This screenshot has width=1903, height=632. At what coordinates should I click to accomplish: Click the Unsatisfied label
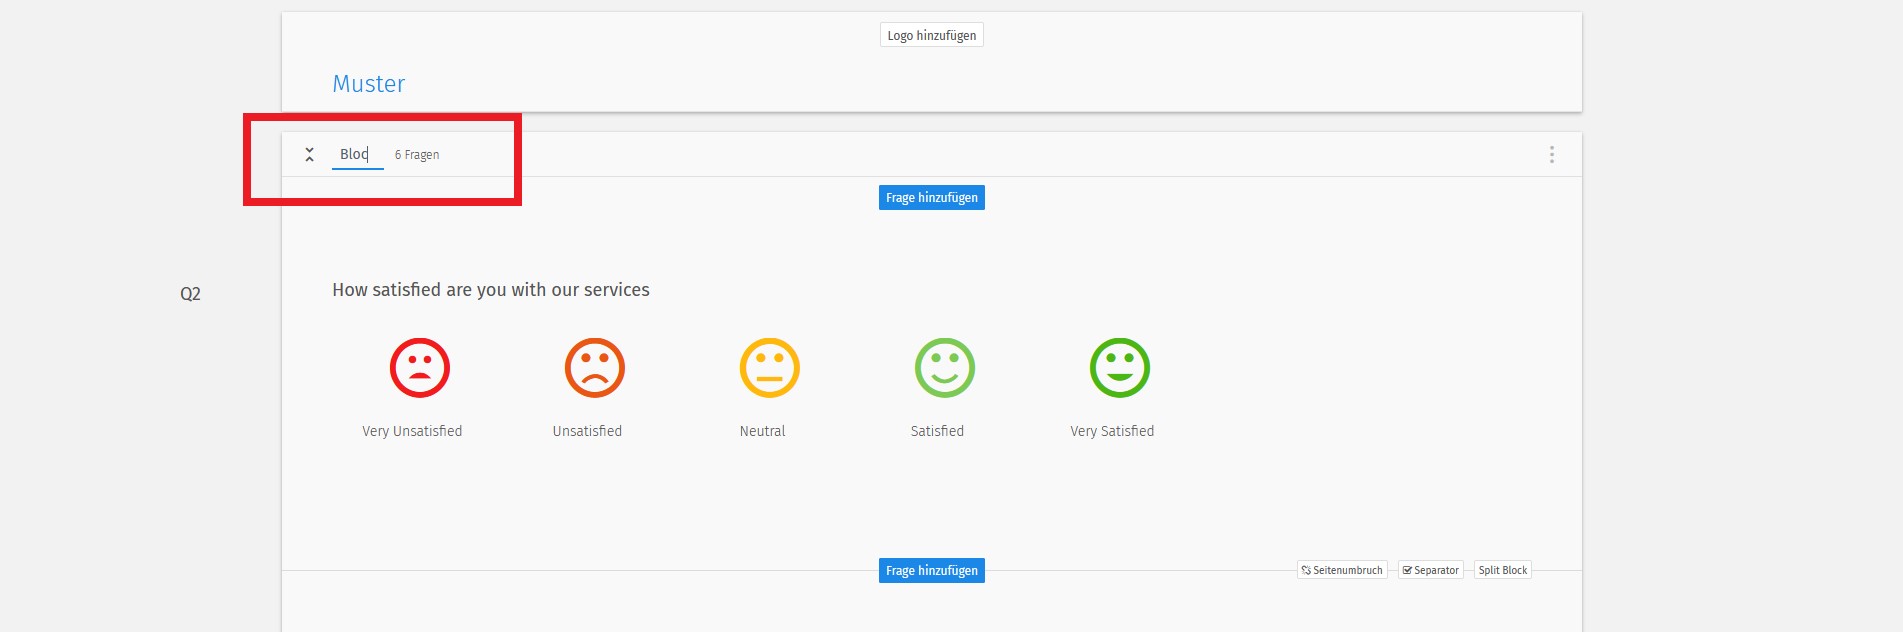(587, 431)
